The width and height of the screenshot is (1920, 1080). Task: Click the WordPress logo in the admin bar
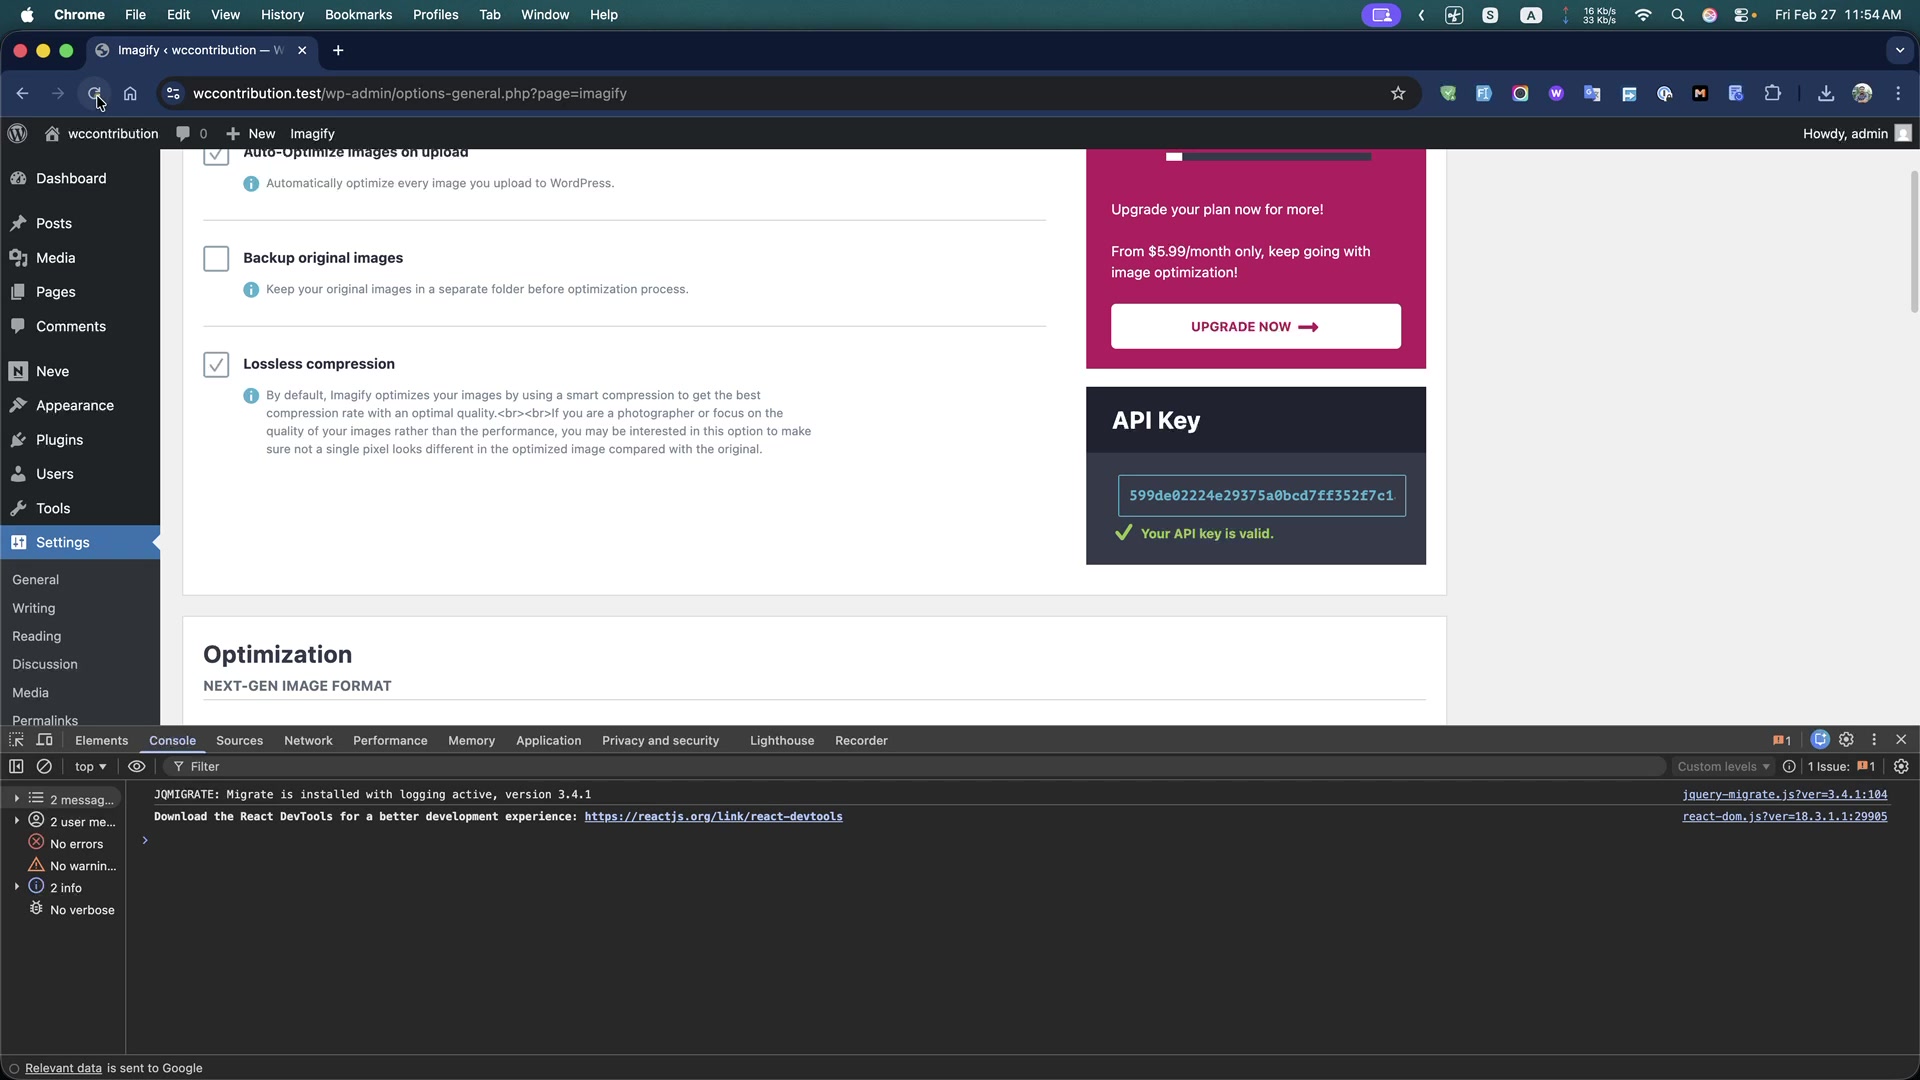pos(17,133)
